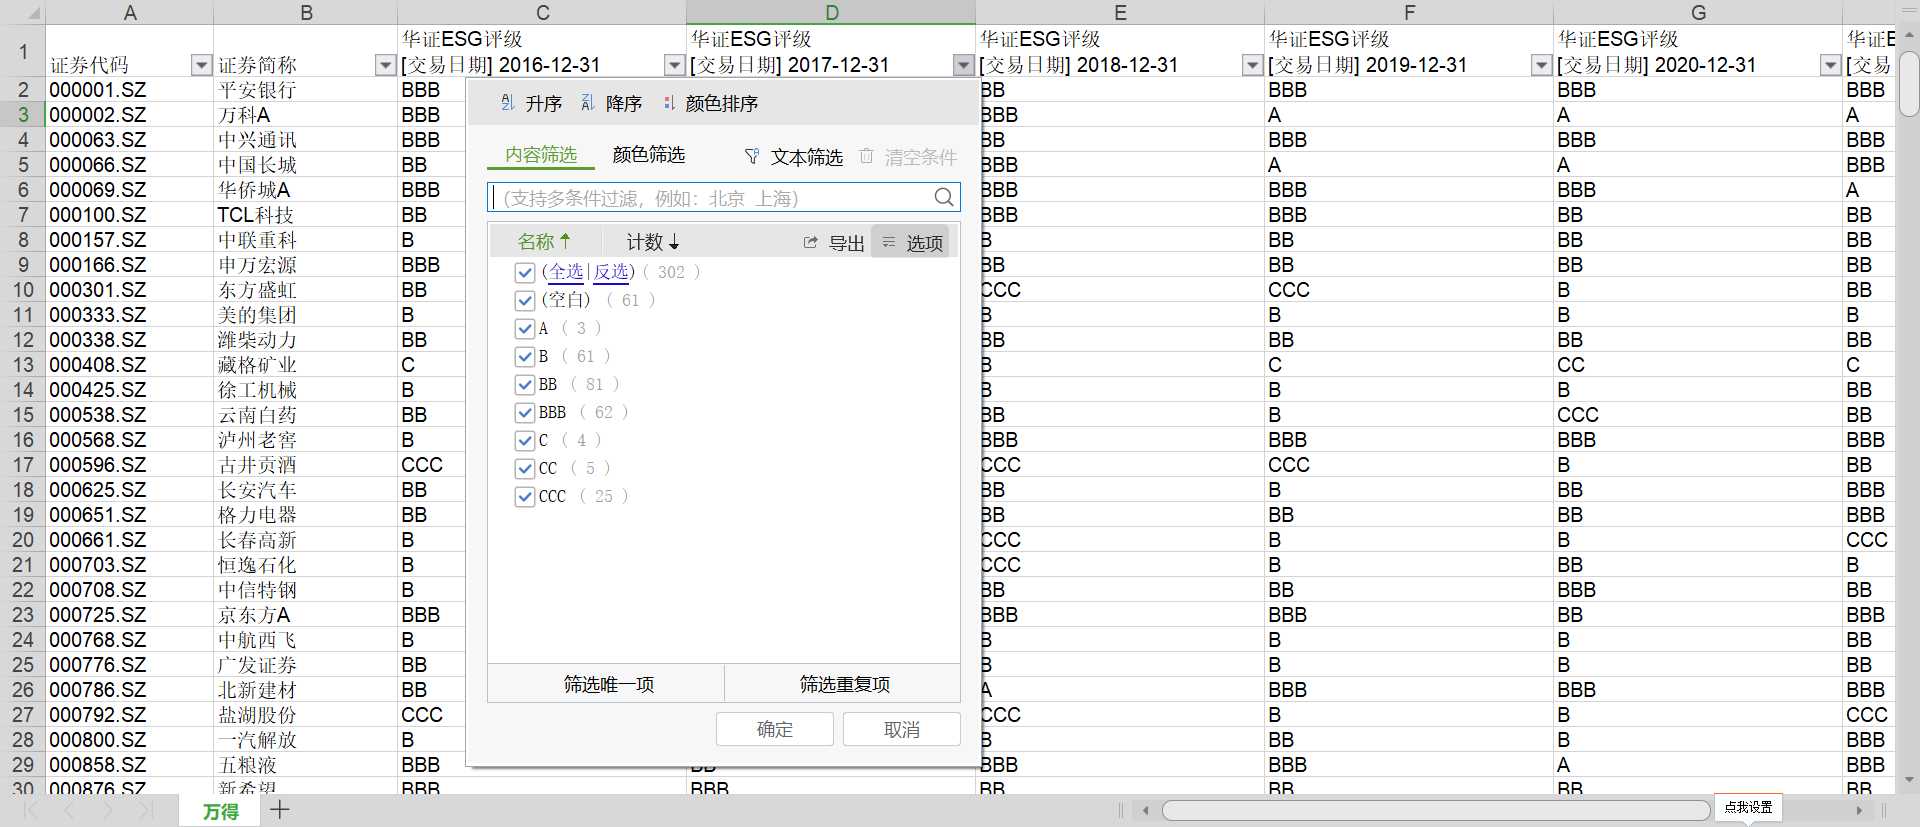Uncheck rating C checkbox

525,440
